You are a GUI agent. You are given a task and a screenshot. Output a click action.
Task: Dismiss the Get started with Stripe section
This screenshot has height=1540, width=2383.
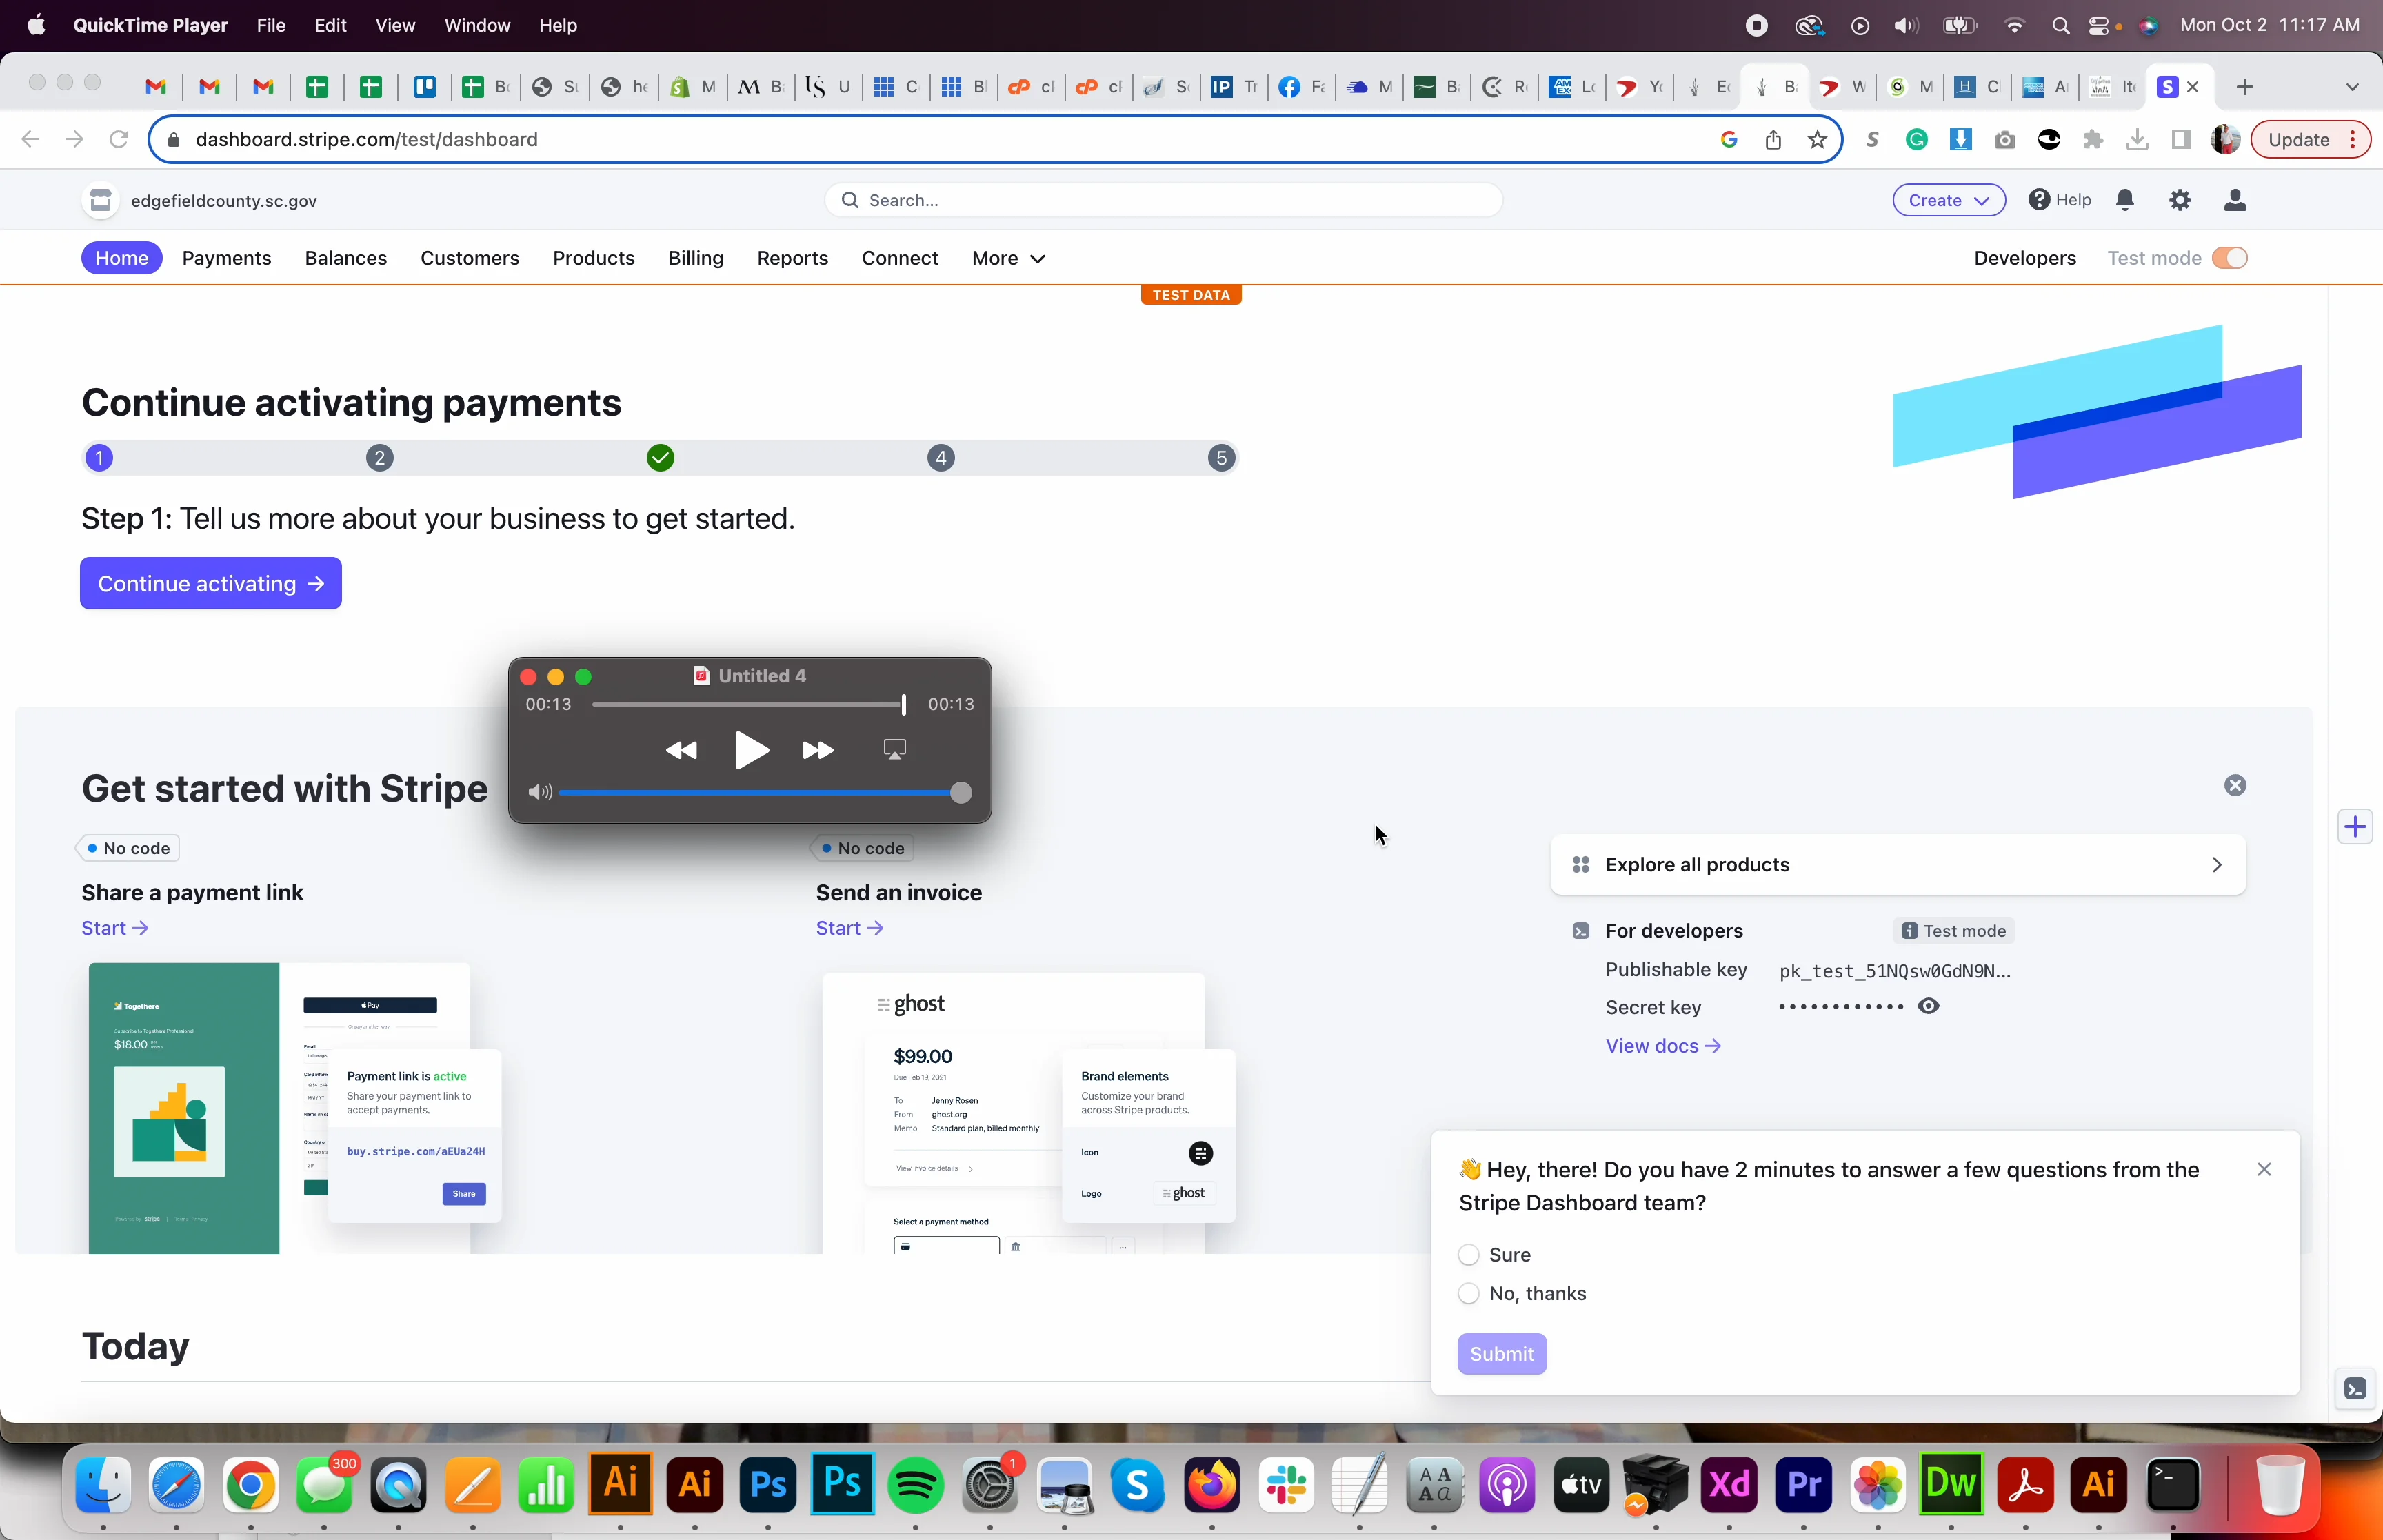point(2235,785)
